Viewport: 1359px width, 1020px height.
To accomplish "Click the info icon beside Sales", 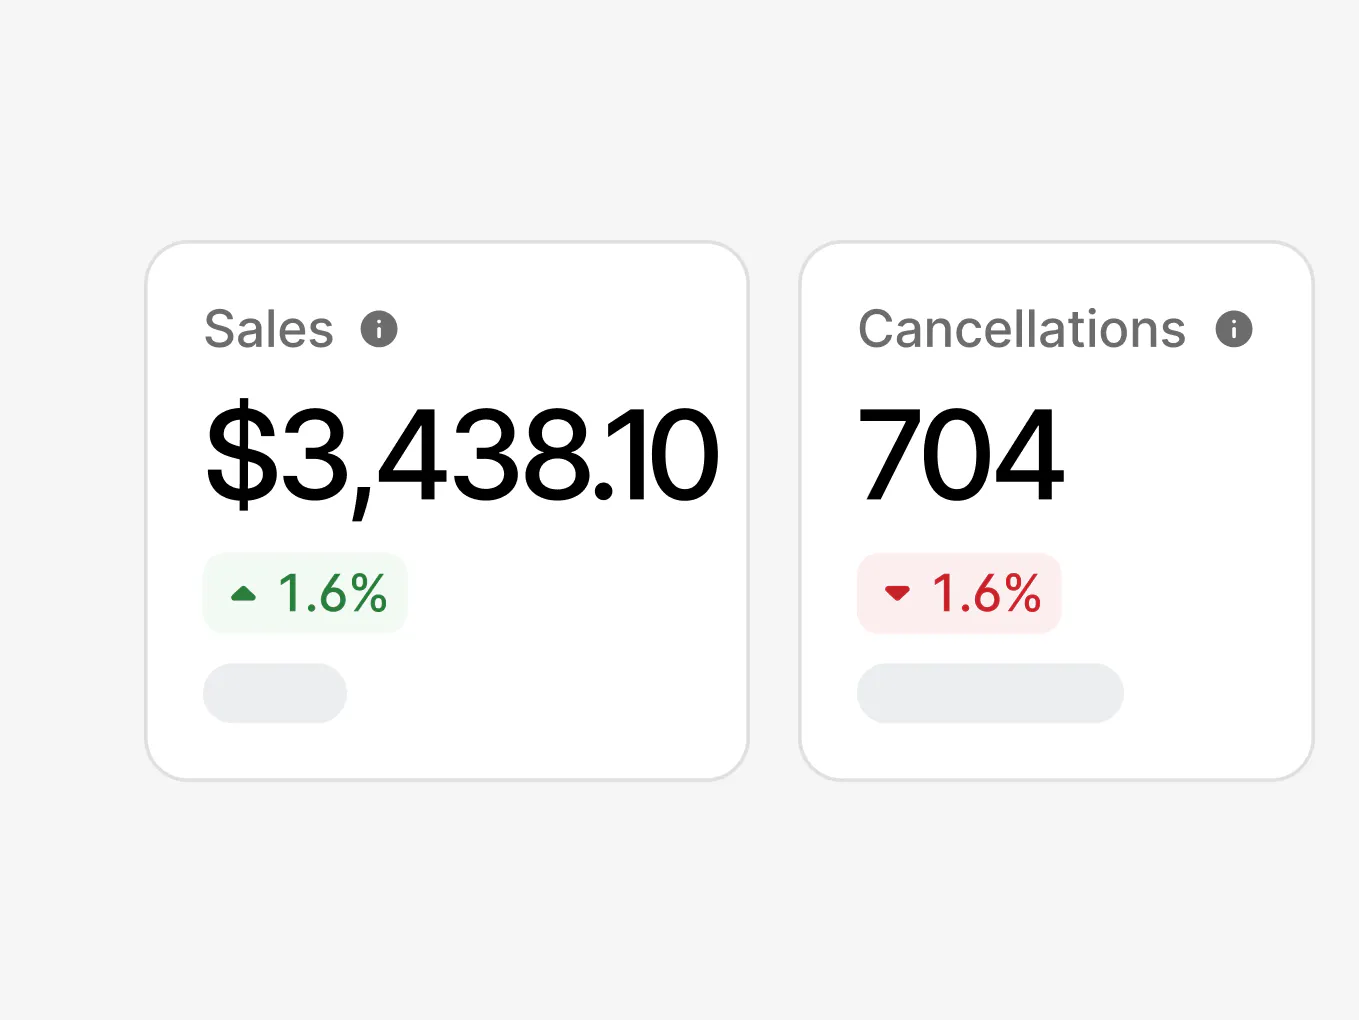I will (x=379, y=329).
